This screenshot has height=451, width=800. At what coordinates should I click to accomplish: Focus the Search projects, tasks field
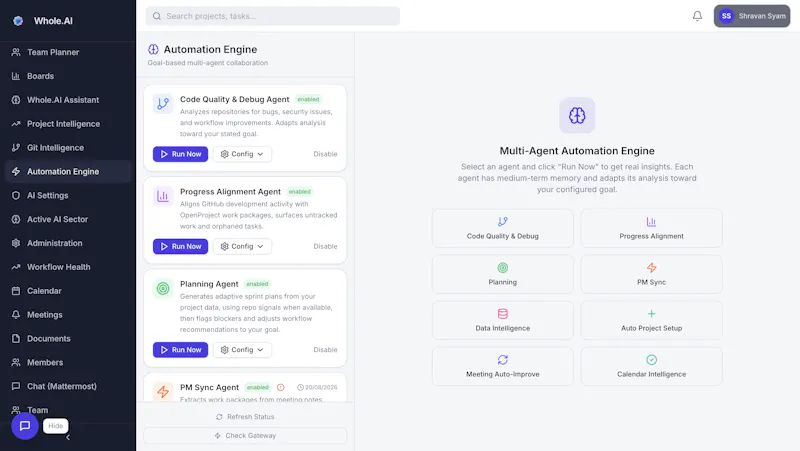pos(272,16)
